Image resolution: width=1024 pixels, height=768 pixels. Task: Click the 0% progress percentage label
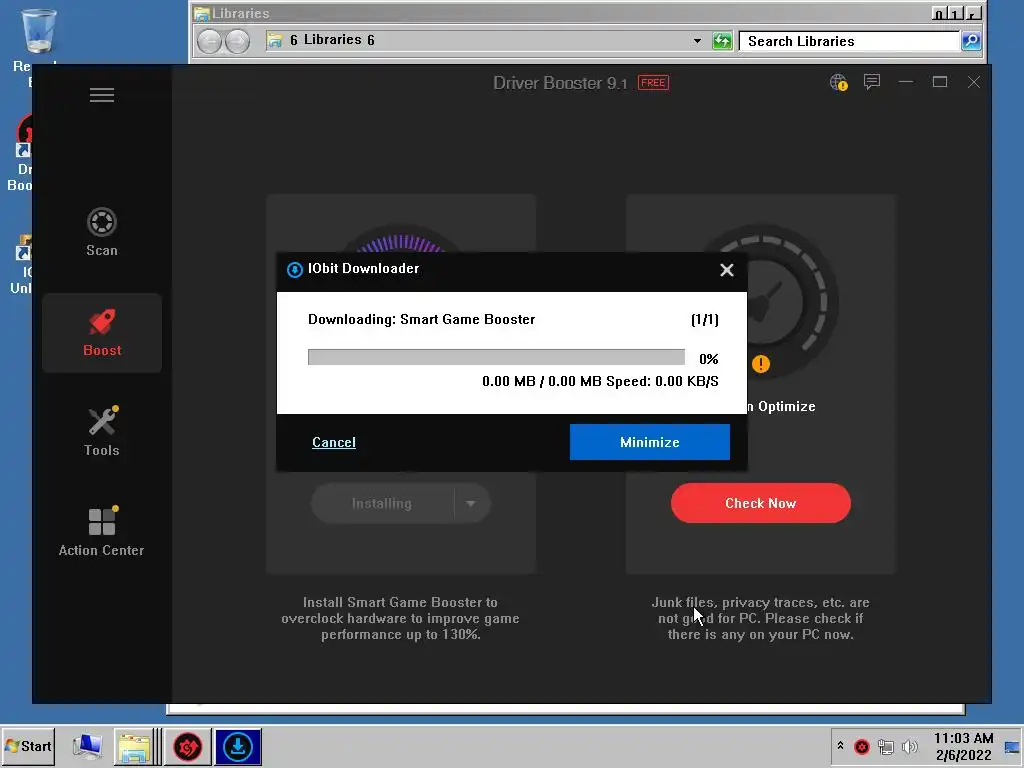pos(709,359)
